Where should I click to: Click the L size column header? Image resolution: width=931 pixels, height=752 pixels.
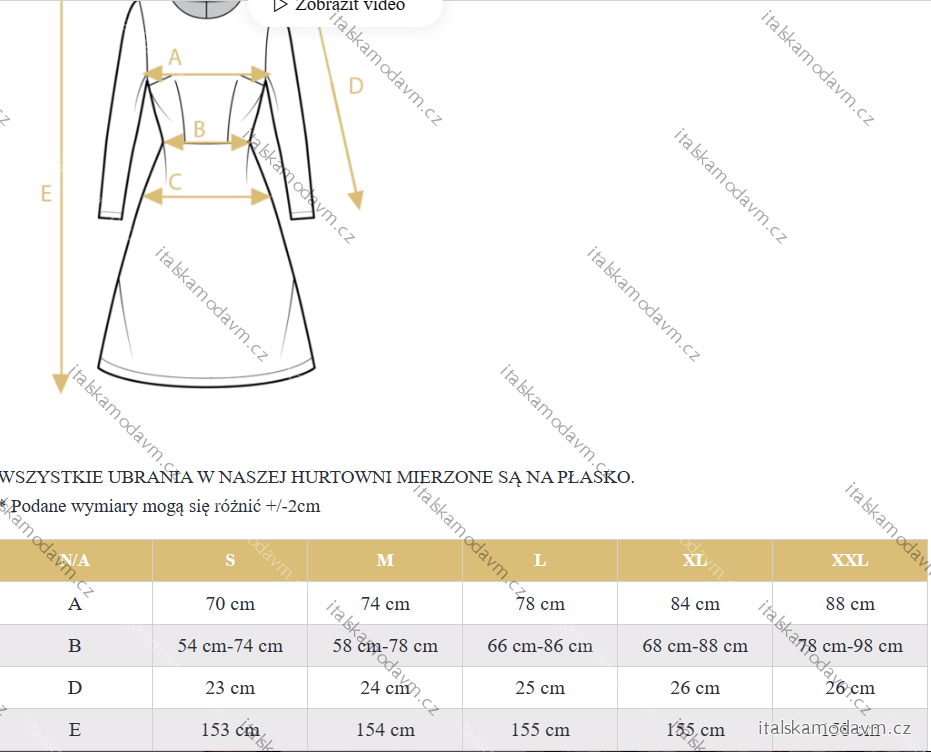pos(540,560)
